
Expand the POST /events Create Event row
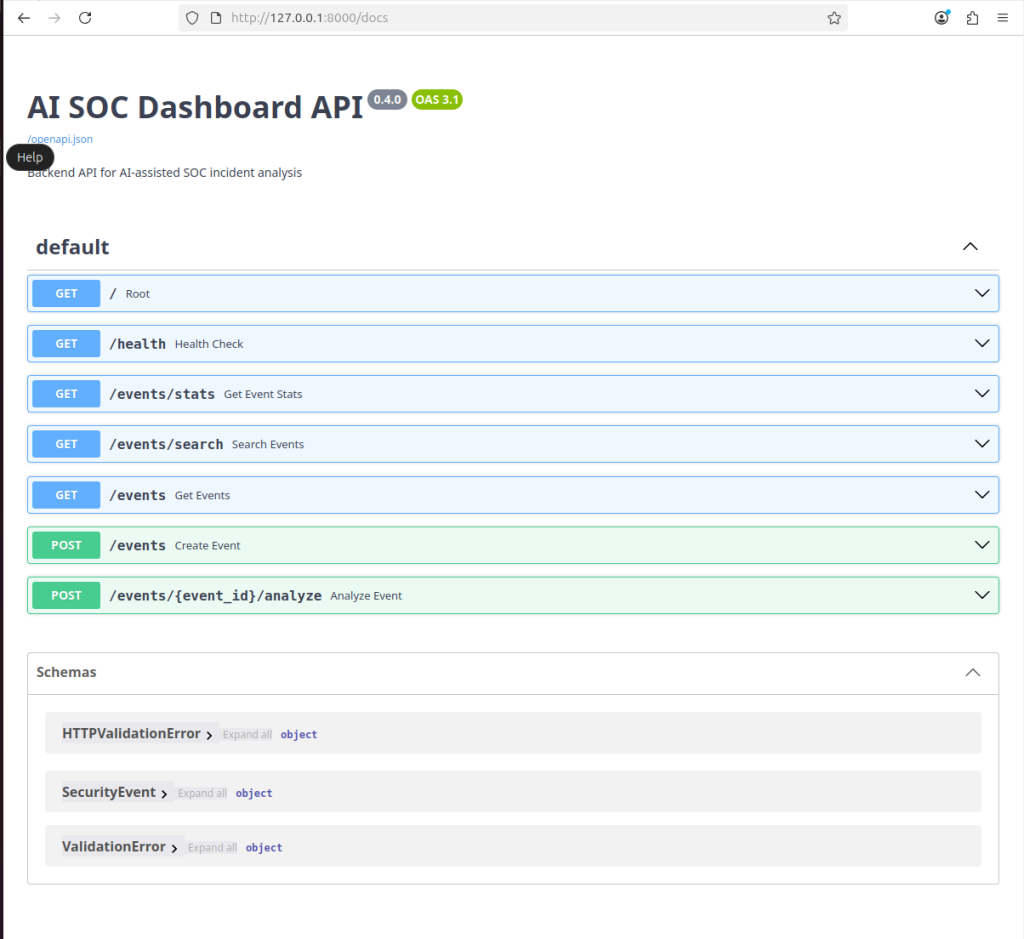point(513,545)
